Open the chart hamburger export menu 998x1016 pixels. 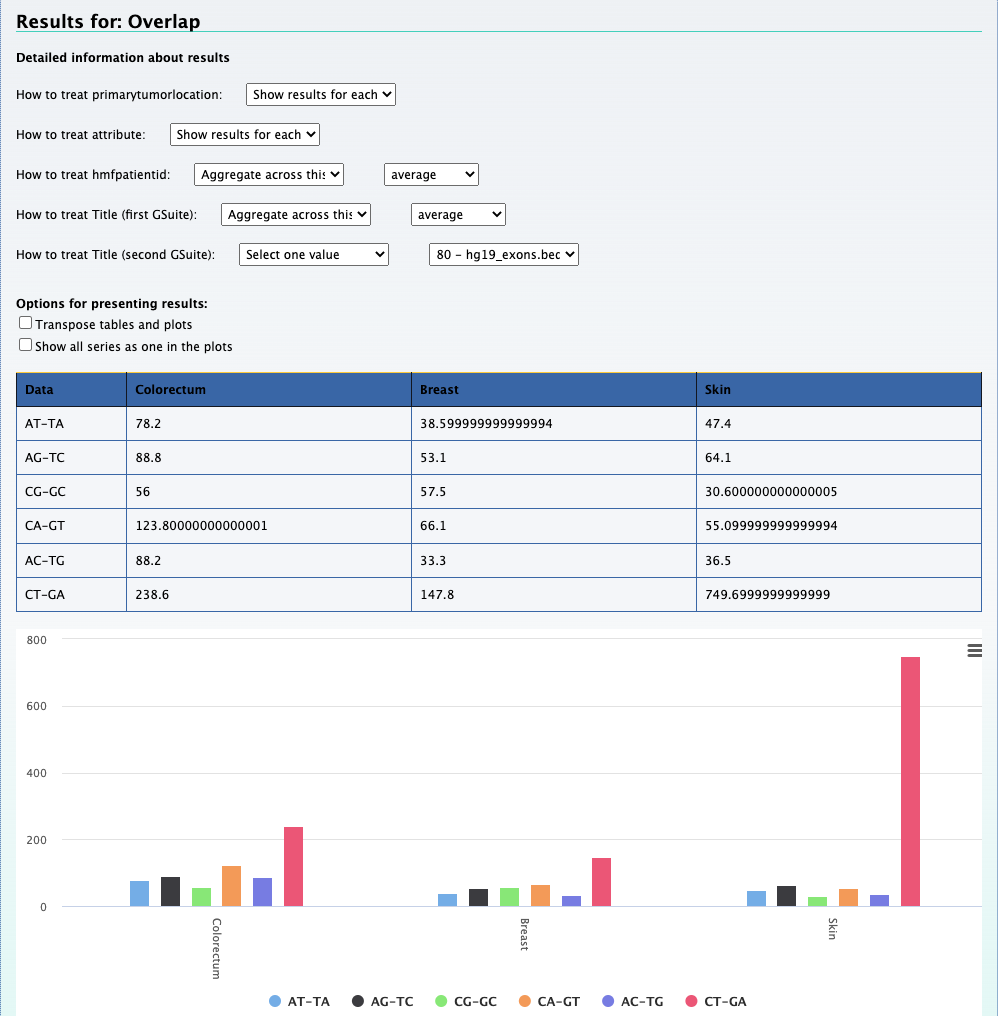click(975, 651)
